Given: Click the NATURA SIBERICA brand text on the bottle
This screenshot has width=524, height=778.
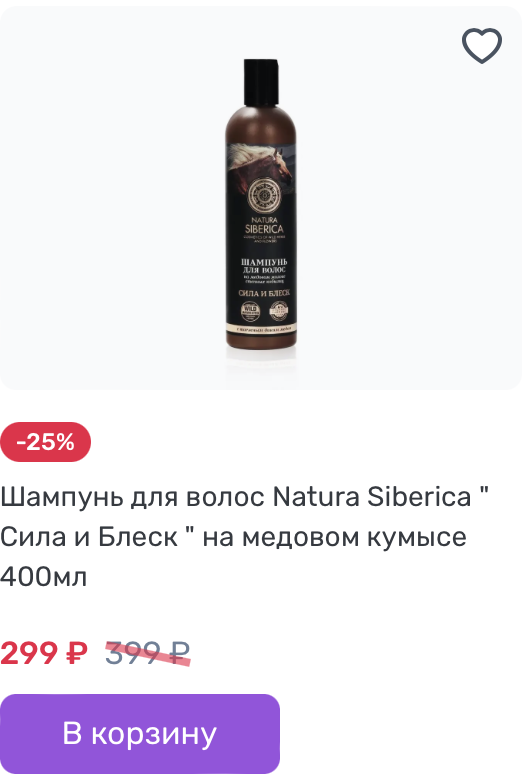Looking at the screenshot, I should pos(264,226).
